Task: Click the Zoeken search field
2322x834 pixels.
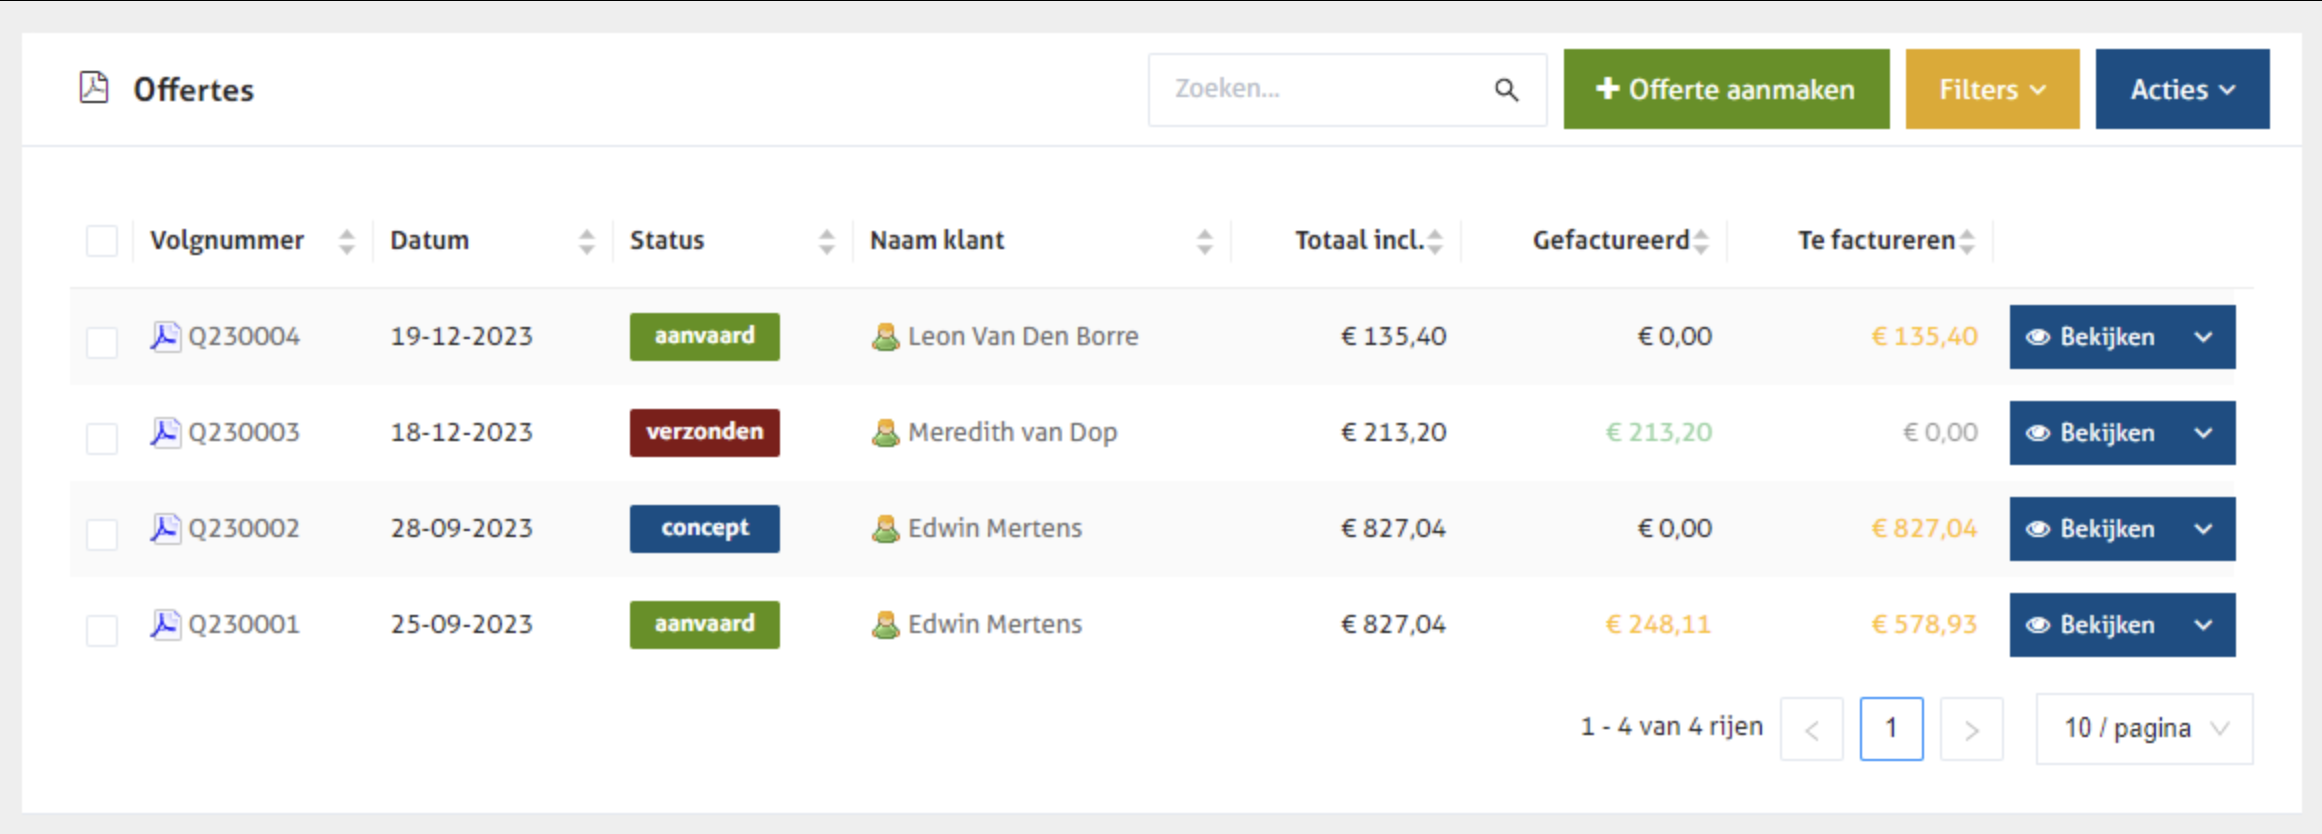Action: tap(1320, 90)
